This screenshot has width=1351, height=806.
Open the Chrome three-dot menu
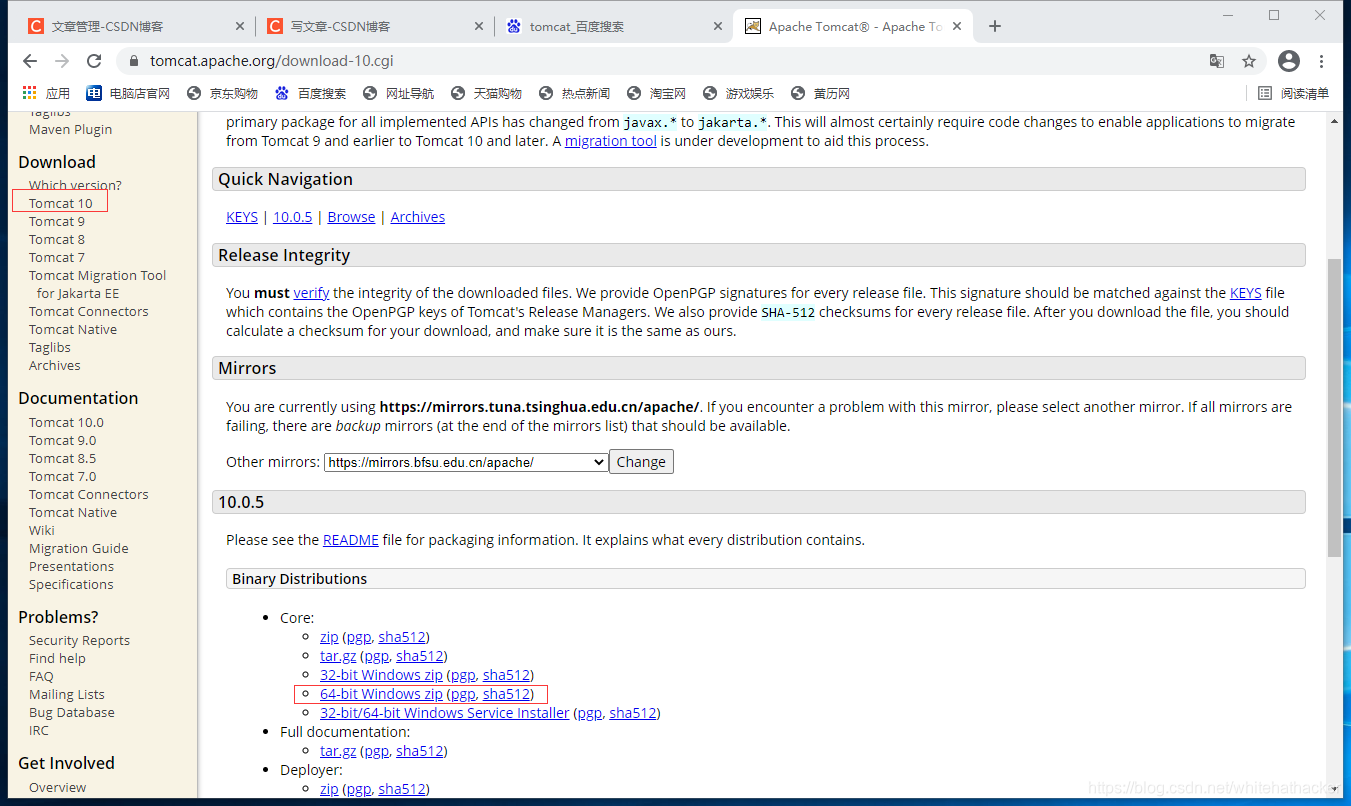(1322, 61)
